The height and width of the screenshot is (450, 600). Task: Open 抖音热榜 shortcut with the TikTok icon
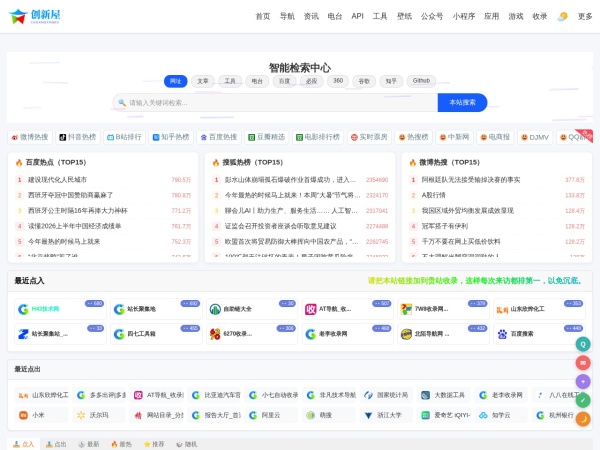pos(78,137)
